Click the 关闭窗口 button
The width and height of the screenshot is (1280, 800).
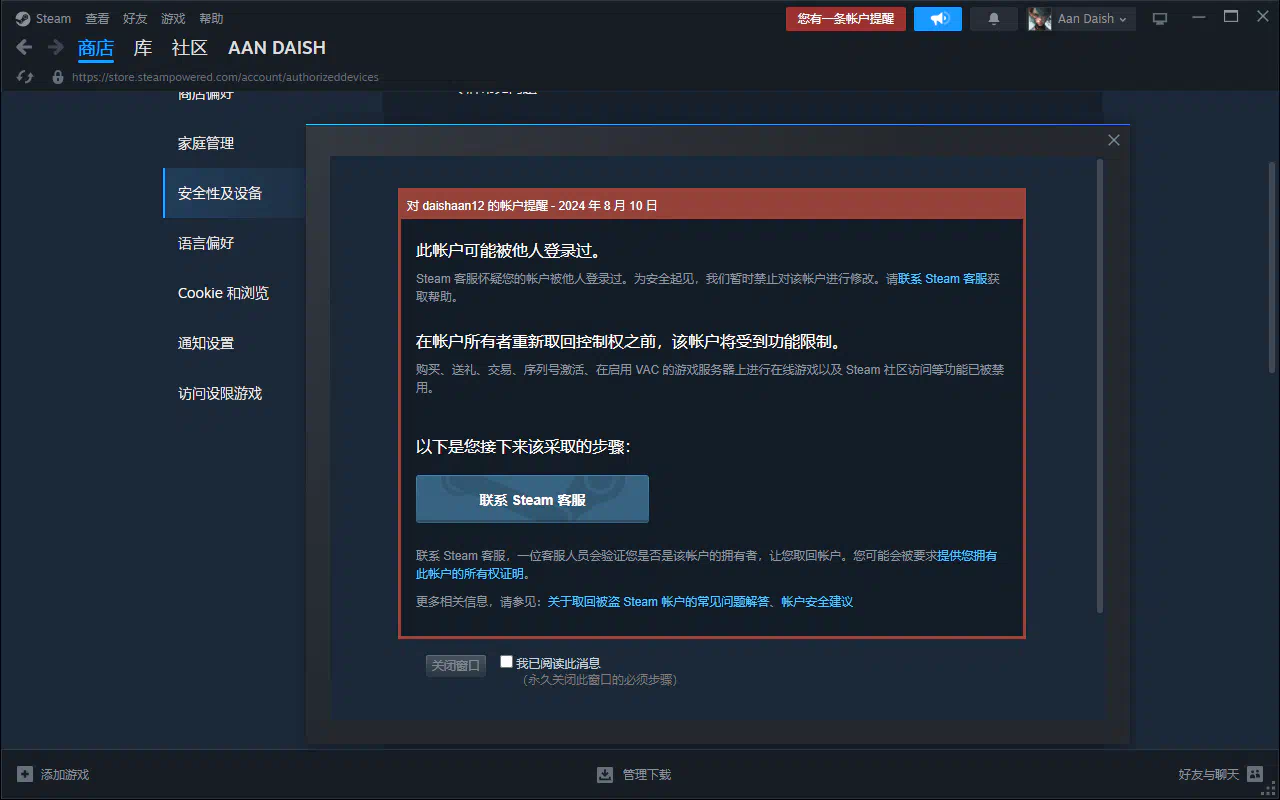pyautogui.click(x=455, y=665)
